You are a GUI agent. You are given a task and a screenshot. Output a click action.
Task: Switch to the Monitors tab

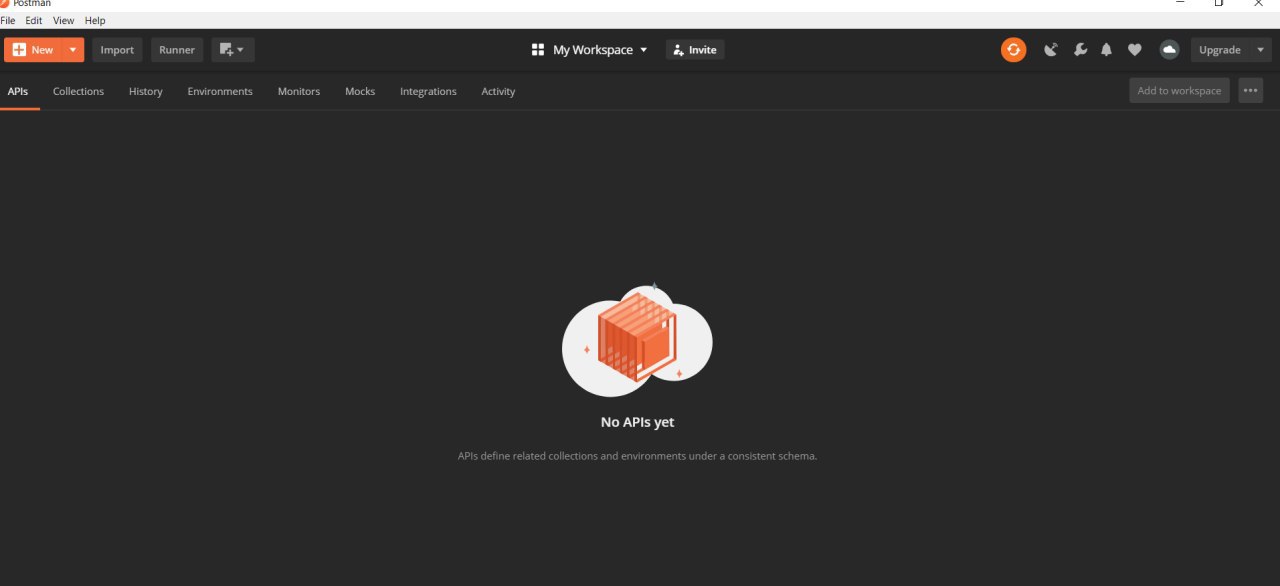[299, 91]
